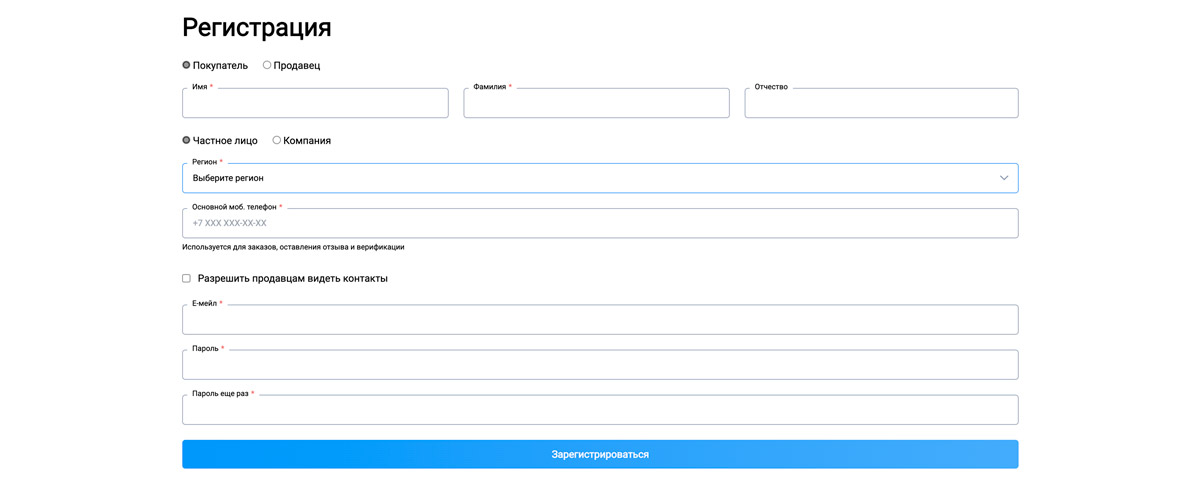Switch to the Компания radio option

pos(277,140)
